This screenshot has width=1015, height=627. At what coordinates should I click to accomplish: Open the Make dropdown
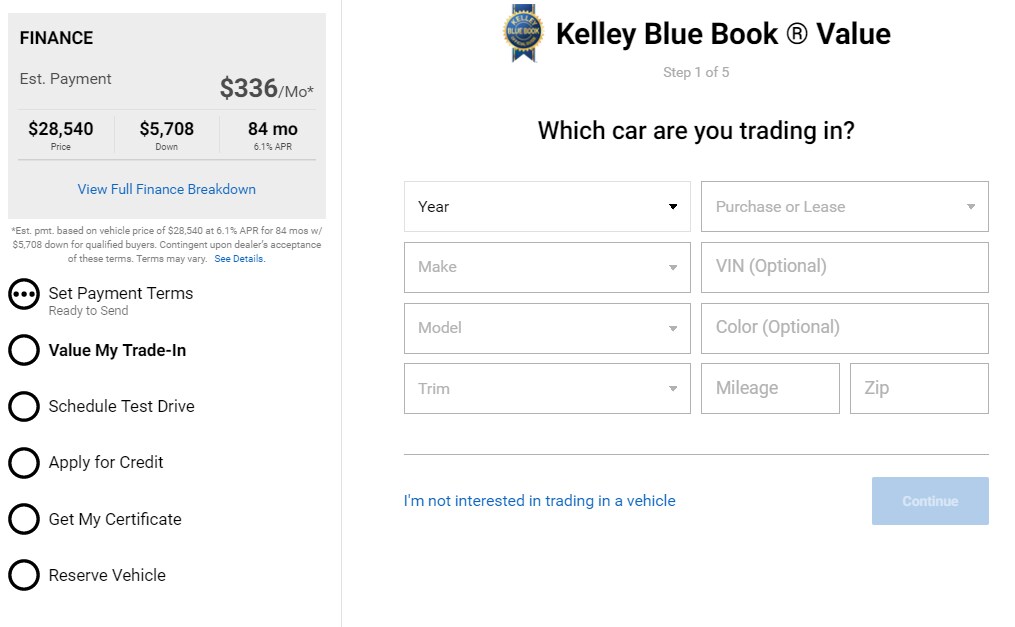(548, 267)
